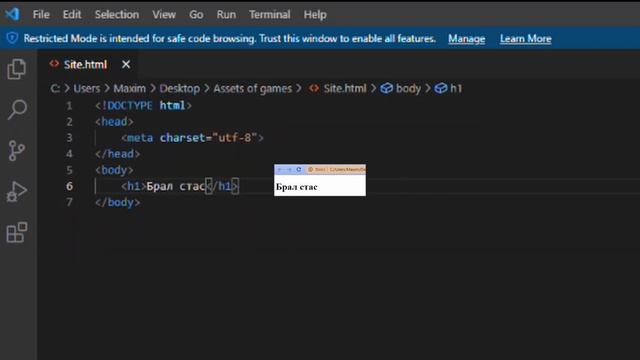Click line number 7 in the gutter
This screenshot has height=360, width=640.
tap(69, 202)
